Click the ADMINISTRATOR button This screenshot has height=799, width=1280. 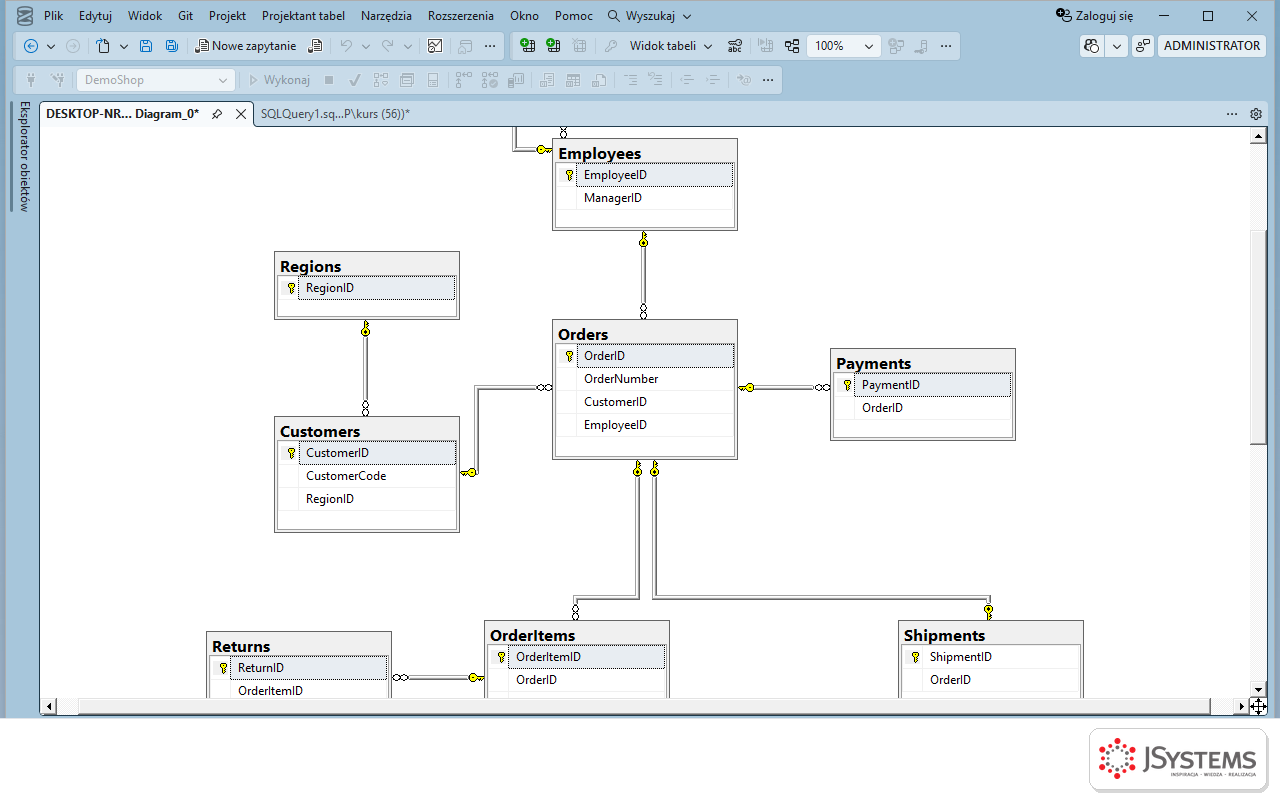click(x=1212, y=46)
